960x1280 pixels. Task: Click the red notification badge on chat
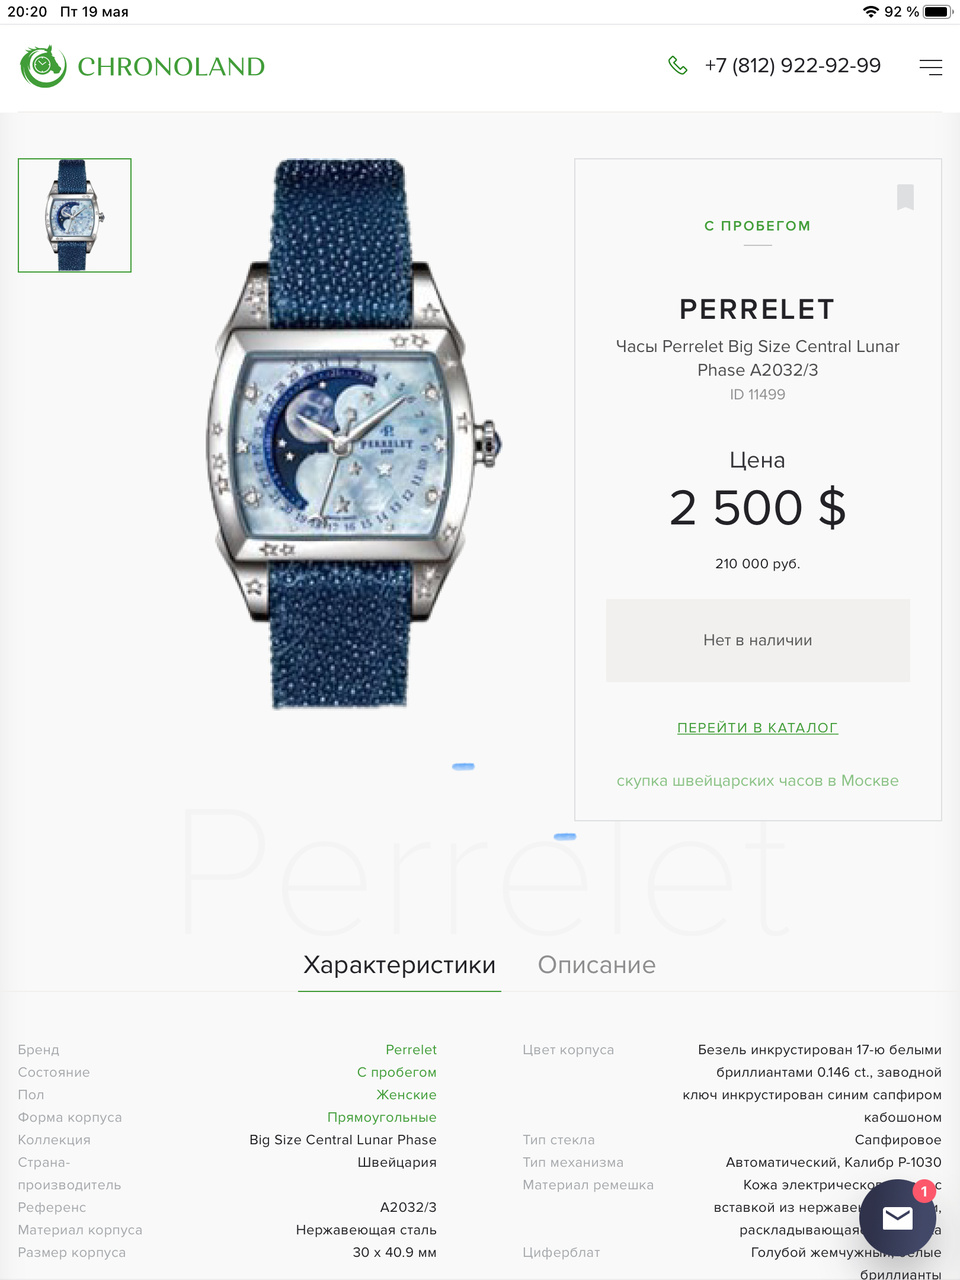click(924, 1191)
